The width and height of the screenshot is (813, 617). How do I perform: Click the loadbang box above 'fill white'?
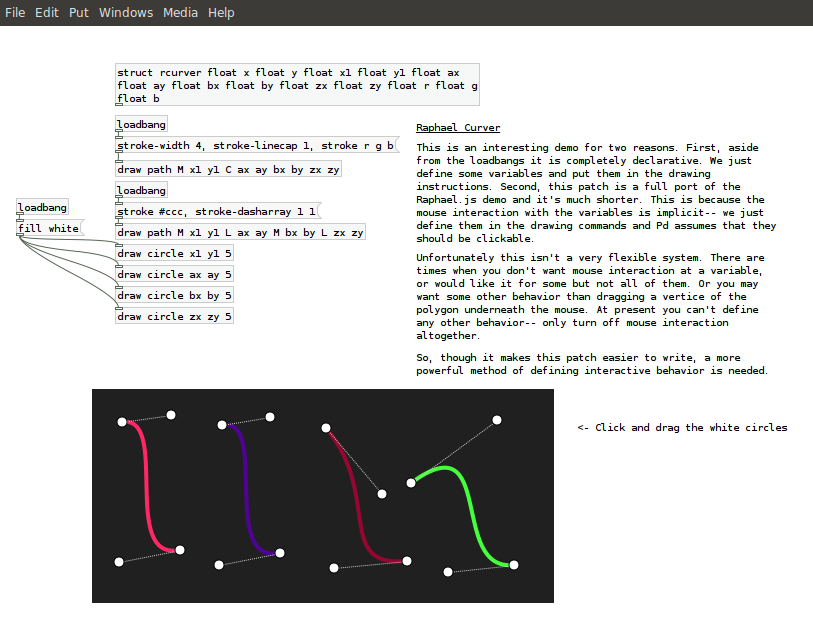pyautogui.click(x=42, y=208)
